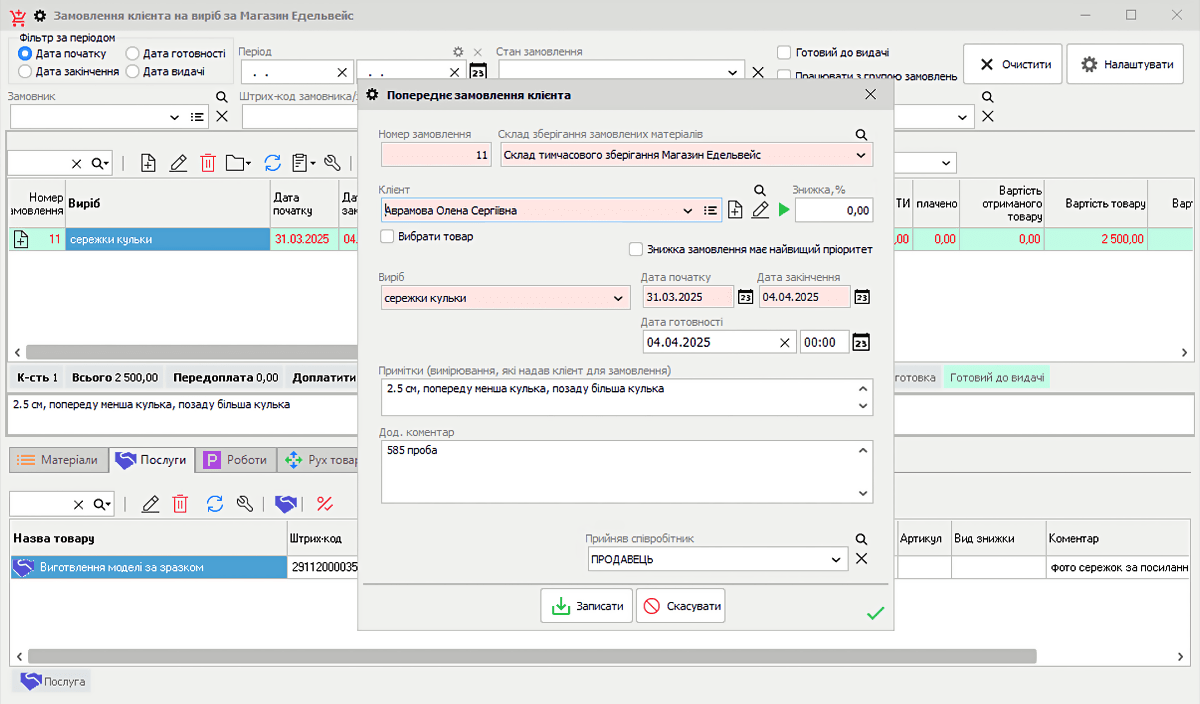Click search magnifier above Склад зберігання field
The image size is (1200, 704).
tap(861, 134)
